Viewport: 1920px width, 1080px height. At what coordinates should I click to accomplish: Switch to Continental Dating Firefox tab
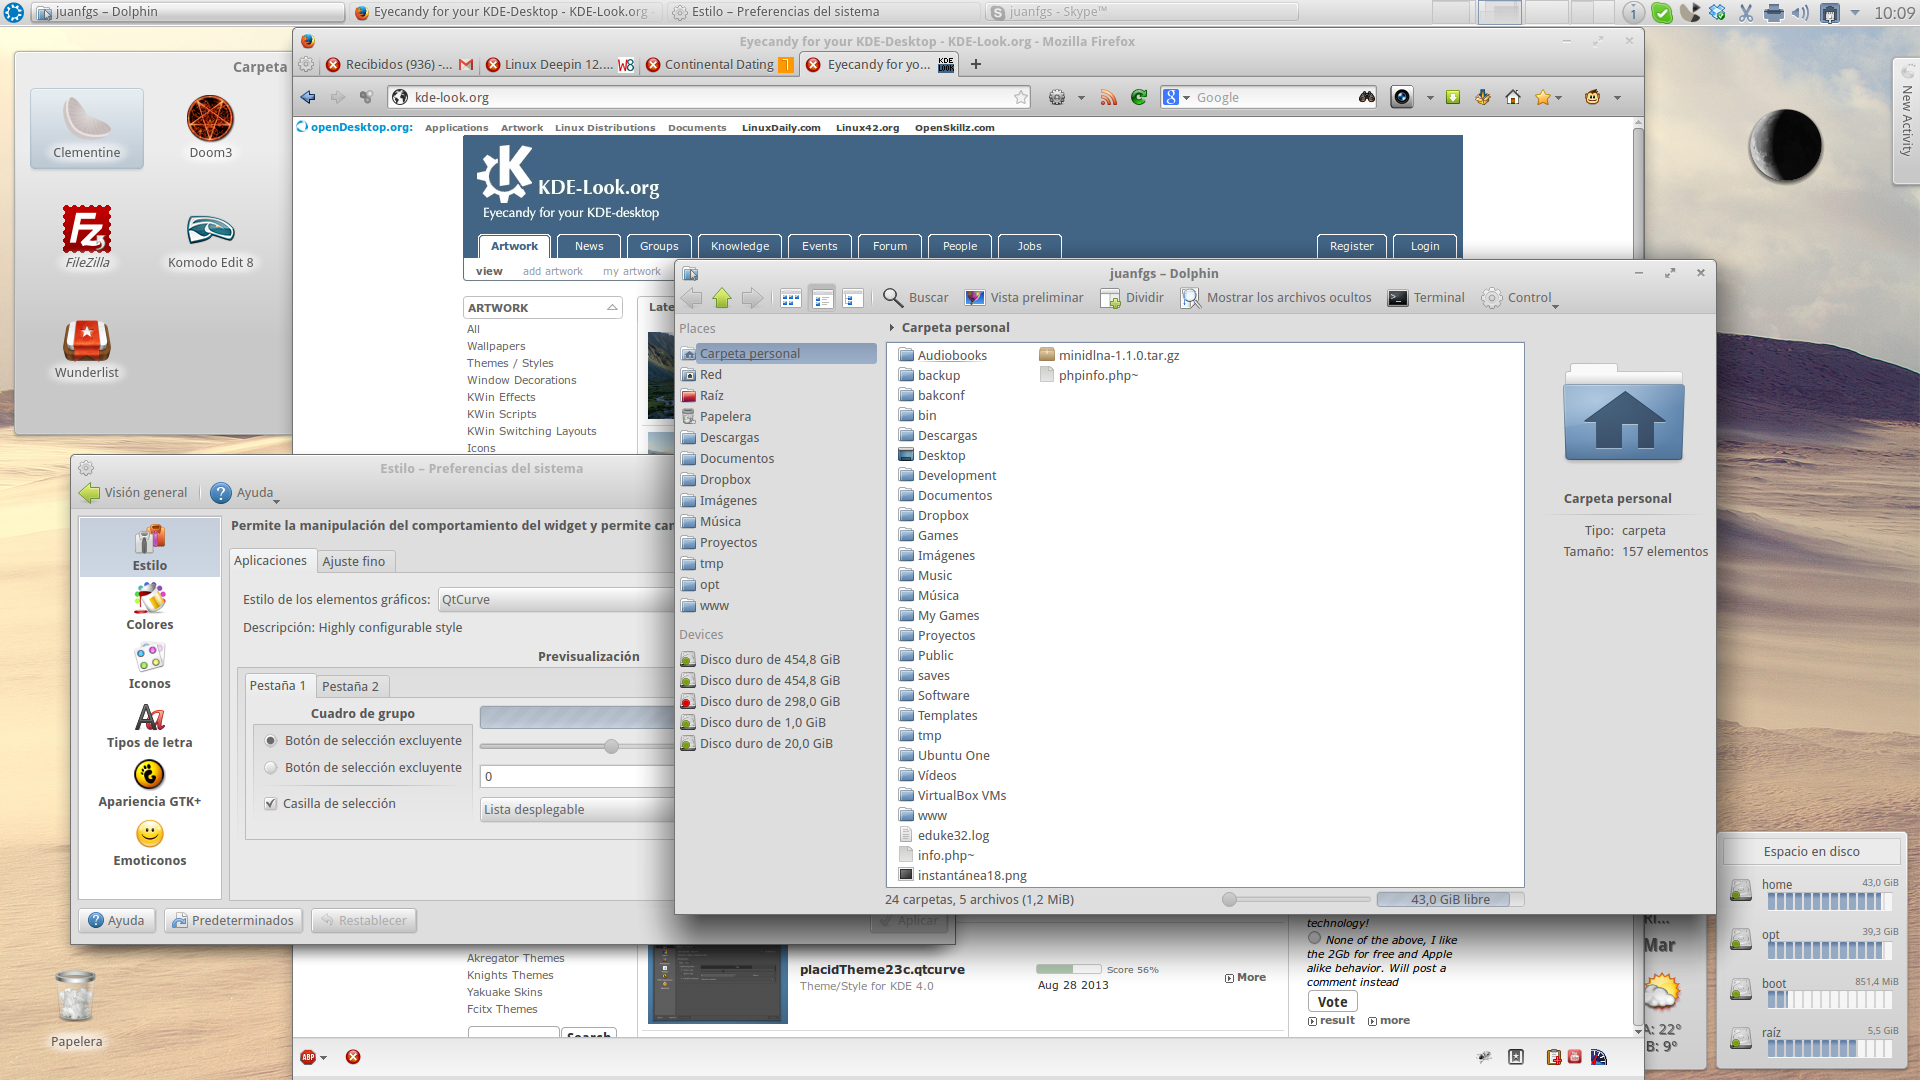[719, 65]
